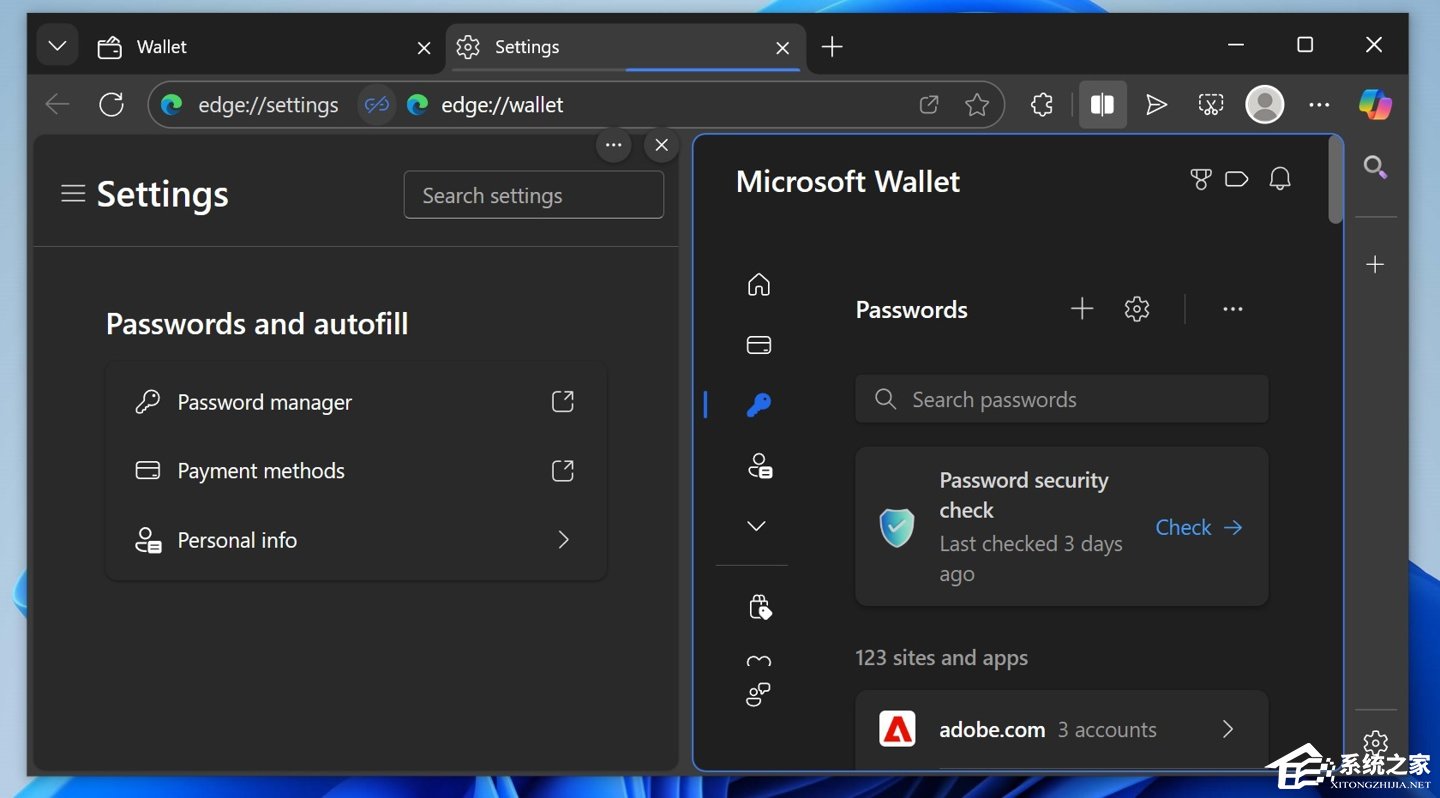
Task: Click the Password manager external link icon
Action: 563,402
